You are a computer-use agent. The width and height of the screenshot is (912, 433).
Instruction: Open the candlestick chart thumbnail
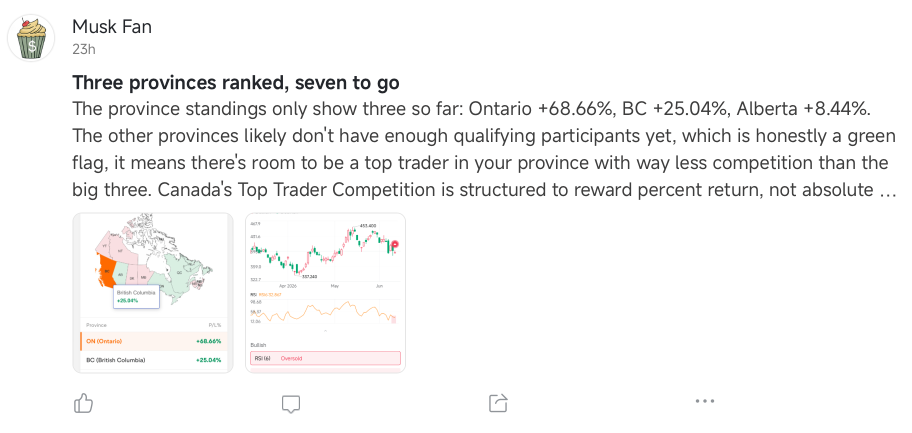(325, 293)
